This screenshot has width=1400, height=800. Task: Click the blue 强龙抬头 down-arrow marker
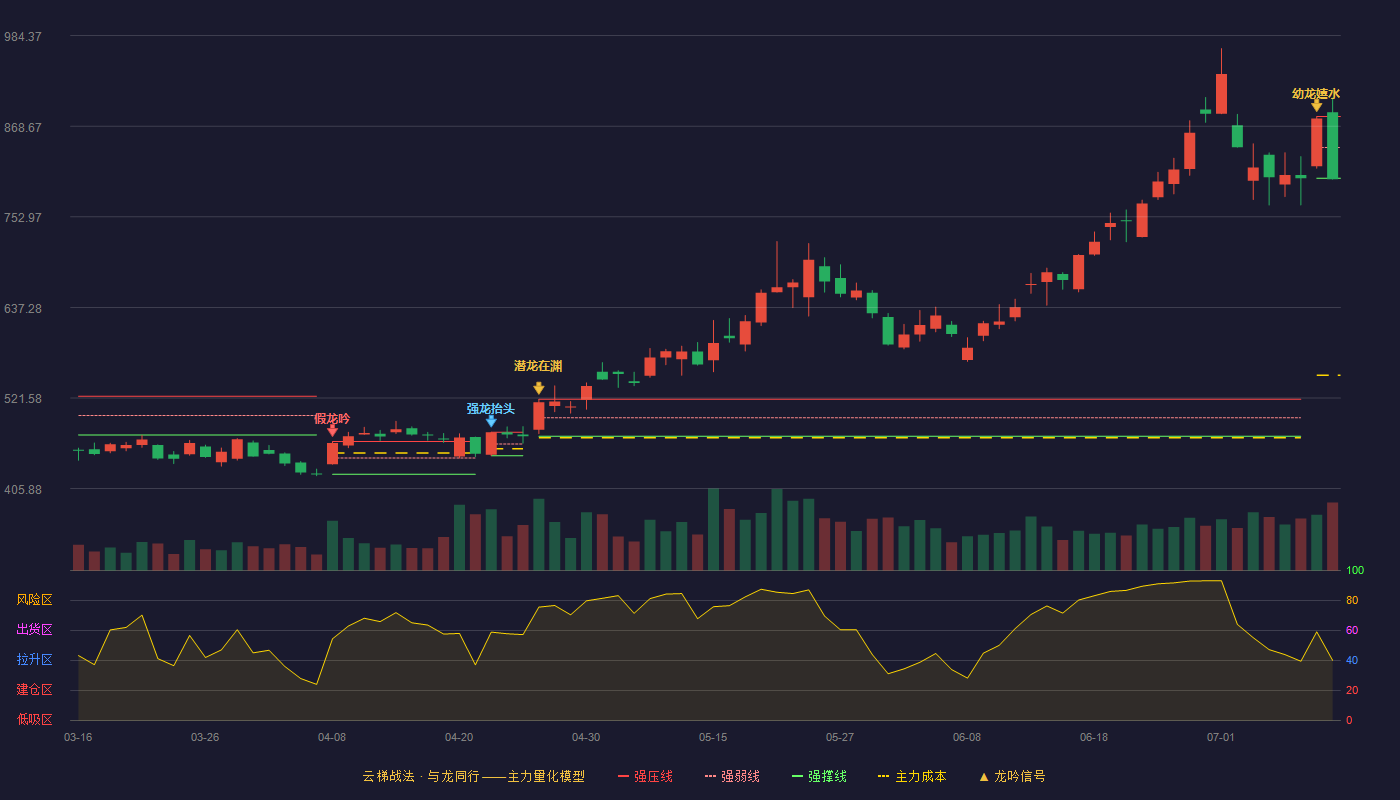[491, 421]
